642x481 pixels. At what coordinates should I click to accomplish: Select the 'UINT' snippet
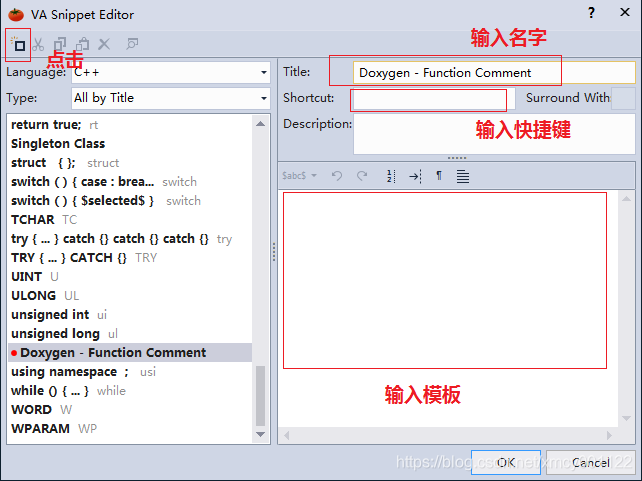(130, 277)
